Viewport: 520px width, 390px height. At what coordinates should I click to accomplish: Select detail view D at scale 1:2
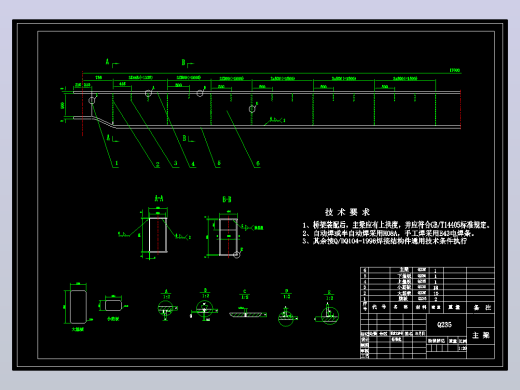click(287, 308)
